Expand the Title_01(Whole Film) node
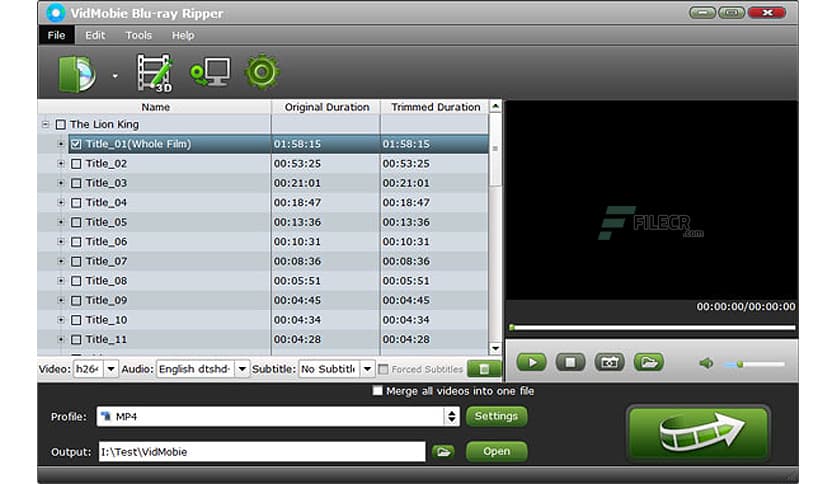 pyautogui.click(x=61, y=144)
